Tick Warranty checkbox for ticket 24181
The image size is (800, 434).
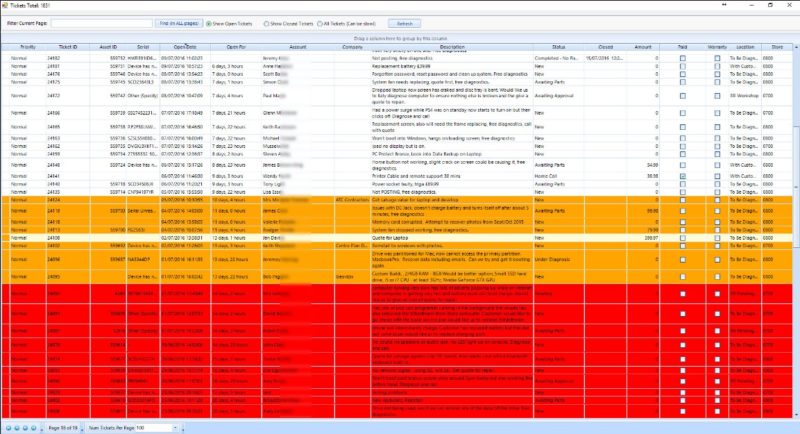pyautogui.click(x=717, y=66)
